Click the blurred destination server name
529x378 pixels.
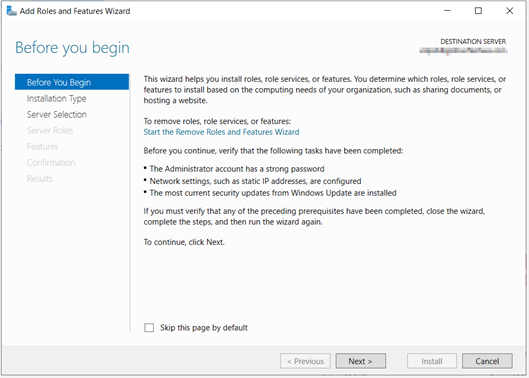coord(463,51)
